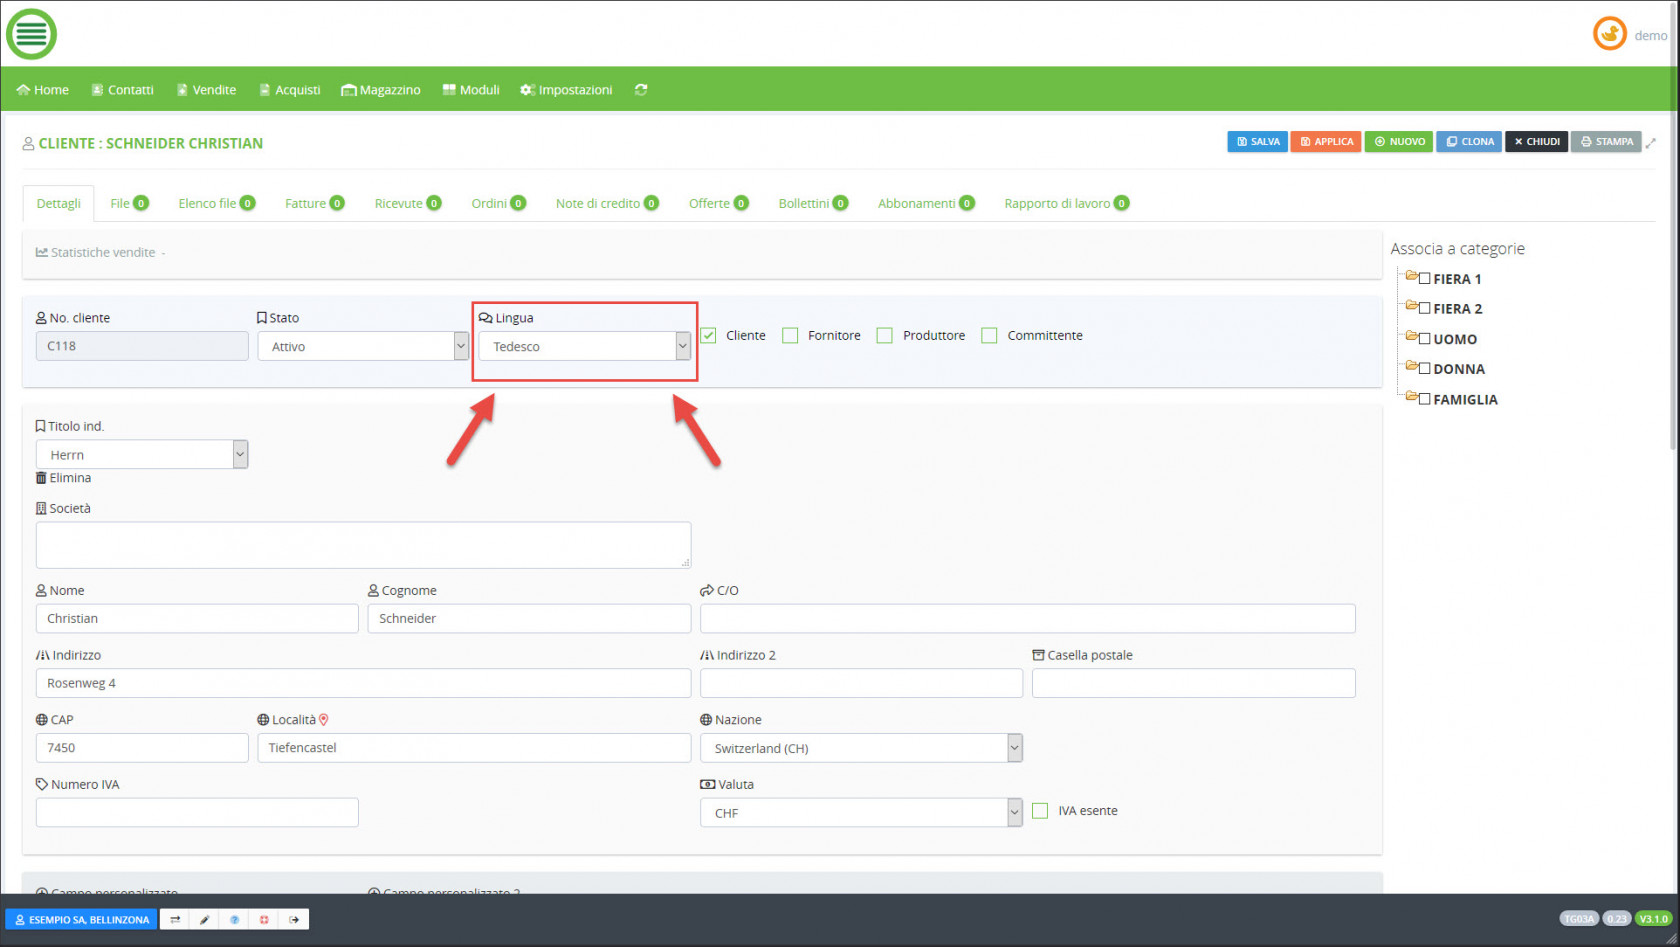Open the green hamburger menu logo
This screenshot has width=1680, height=947.
pos(31,34)
